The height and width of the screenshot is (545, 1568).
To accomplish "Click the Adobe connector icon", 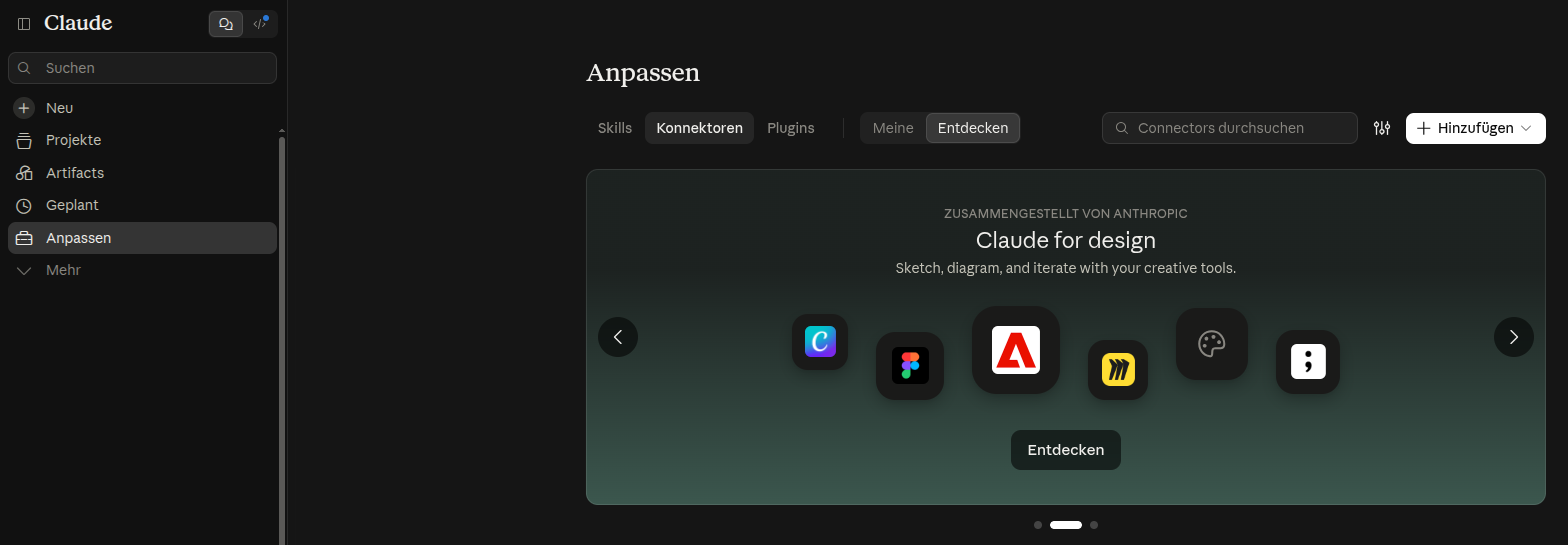I will point(1016,350).
